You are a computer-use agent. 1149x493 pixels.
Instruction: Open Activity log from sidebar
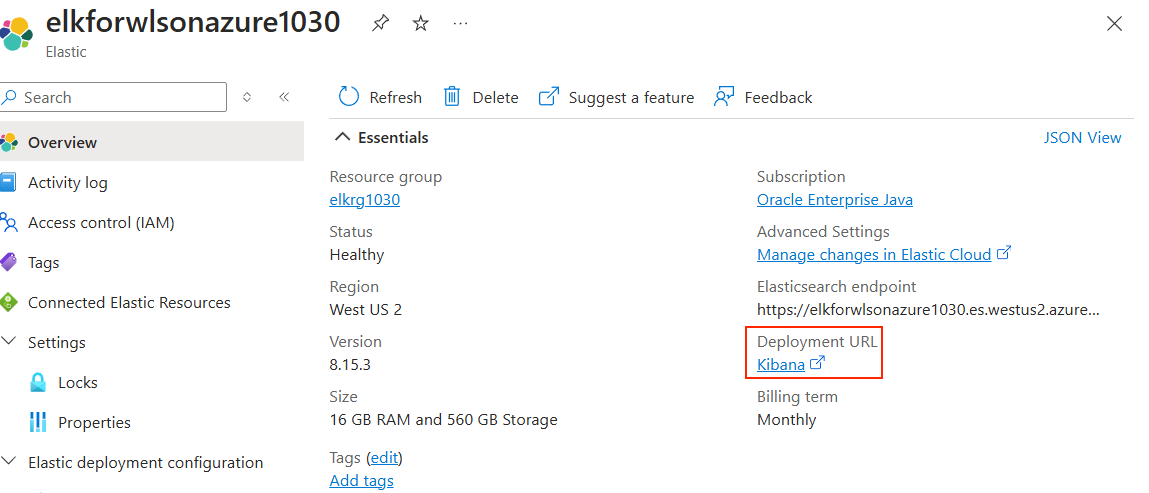pyautogui.click(x=67, y=182)
